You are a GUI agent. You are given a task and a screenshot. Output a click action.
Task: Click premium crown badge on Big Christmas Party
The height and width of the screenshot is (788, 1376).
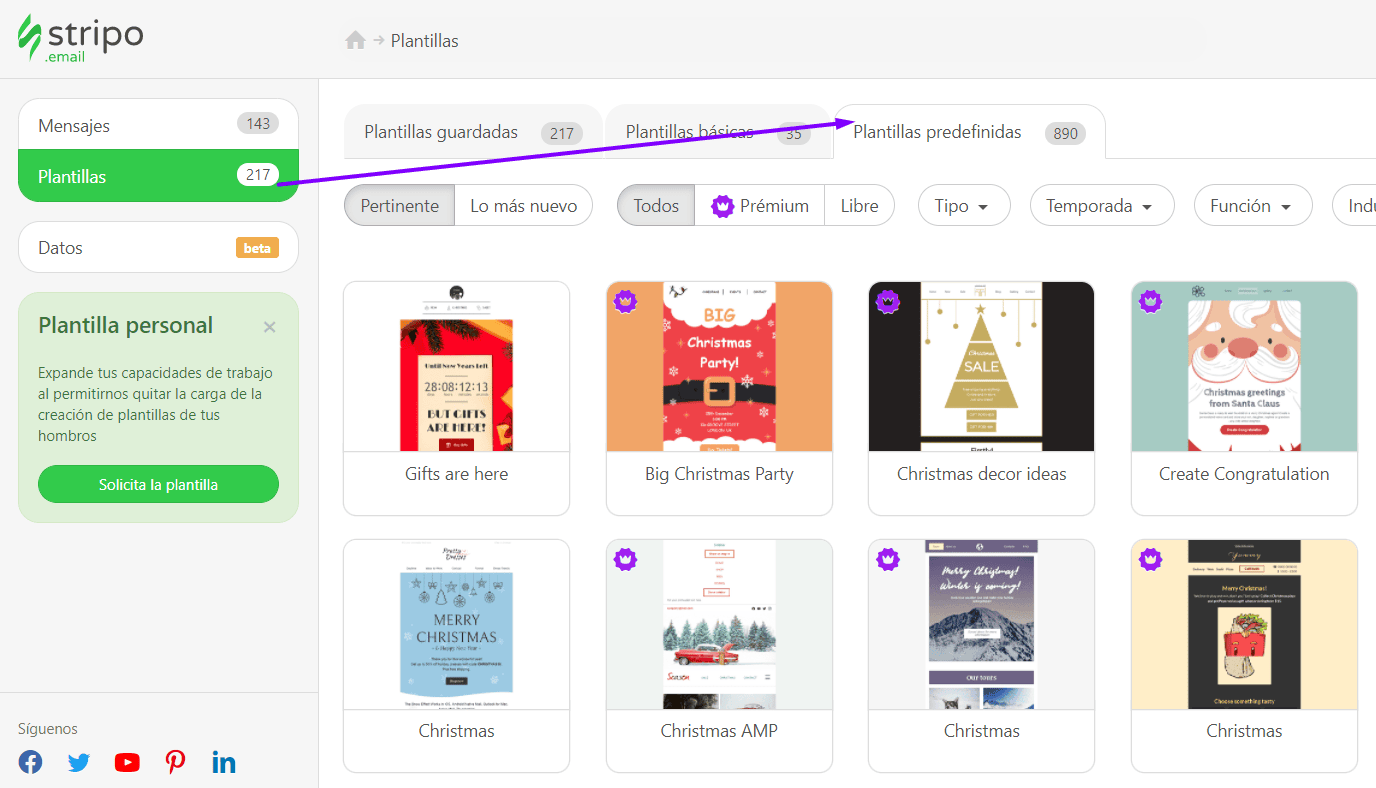click(626, 301)
